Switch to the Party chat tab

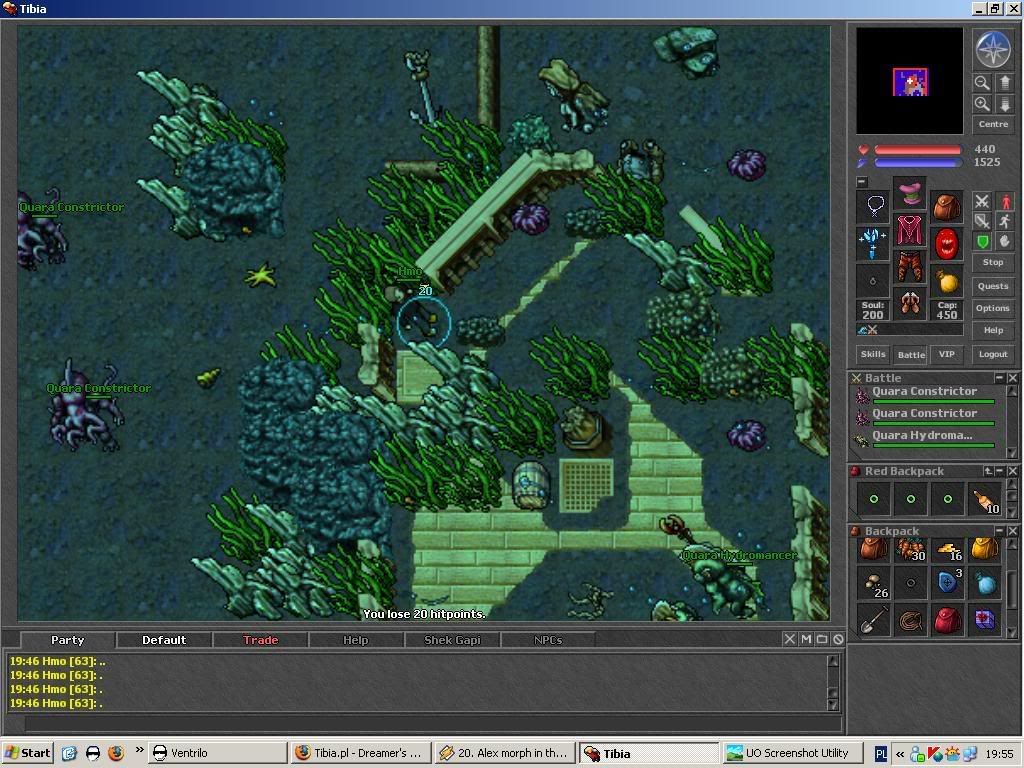tap(67, 640)
